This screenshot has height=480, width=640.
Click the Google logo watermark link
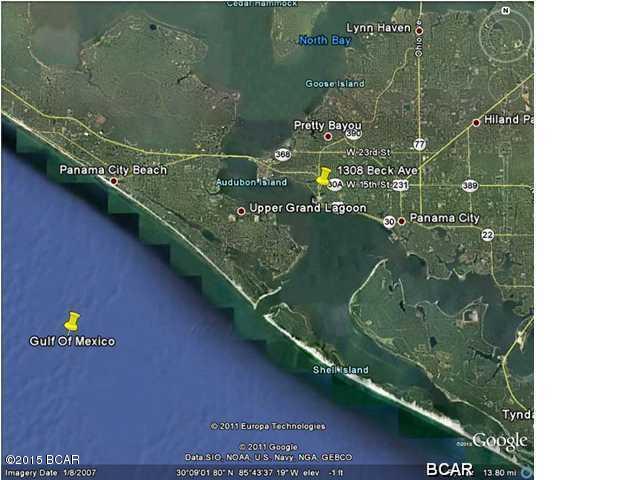500,441
